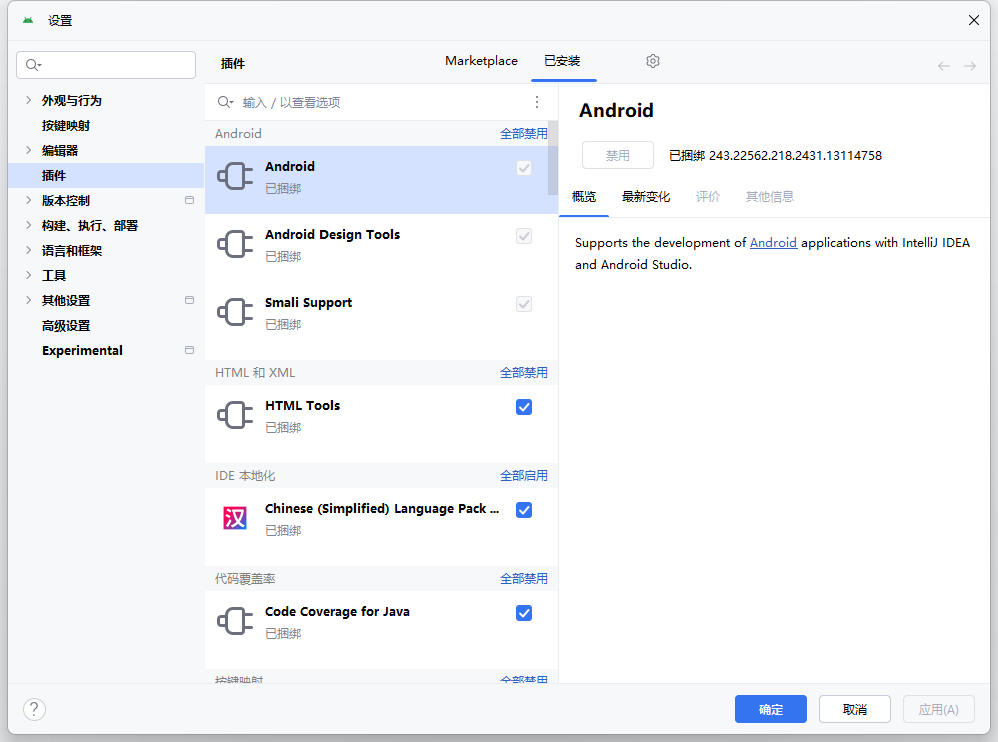Click 全部启用 for IDE 本地化 group
This screenshot has height=742, width=998.
[x=523, y=476]
